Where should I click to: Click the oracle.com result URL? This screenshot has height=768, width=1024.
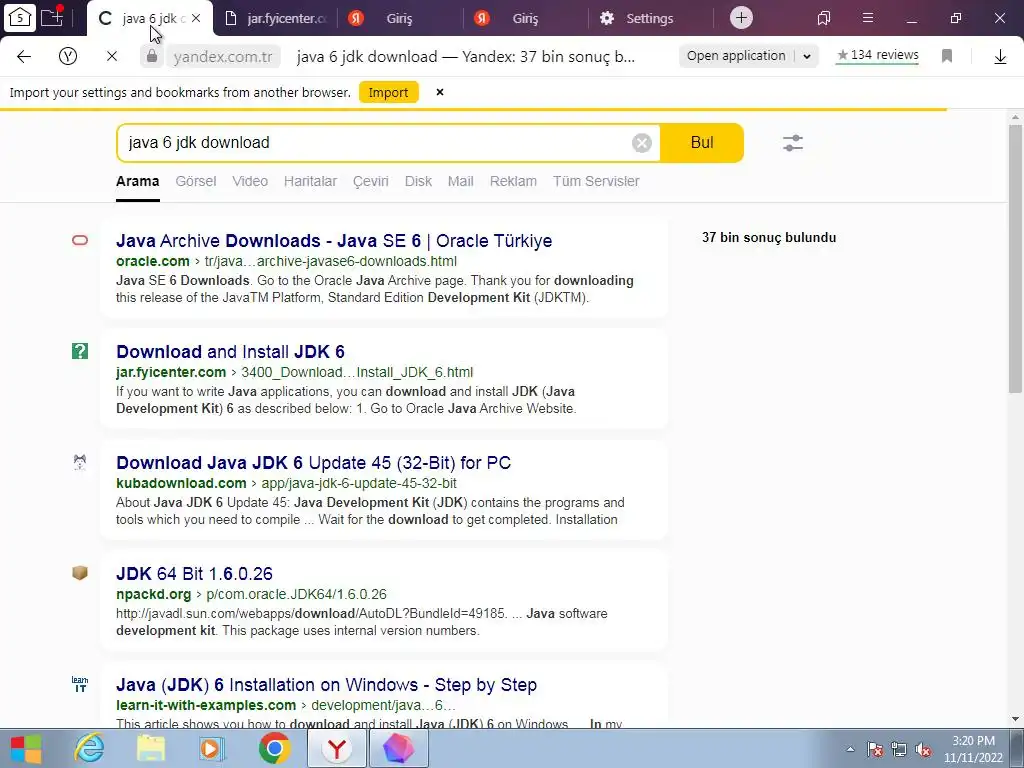(287, 261)
